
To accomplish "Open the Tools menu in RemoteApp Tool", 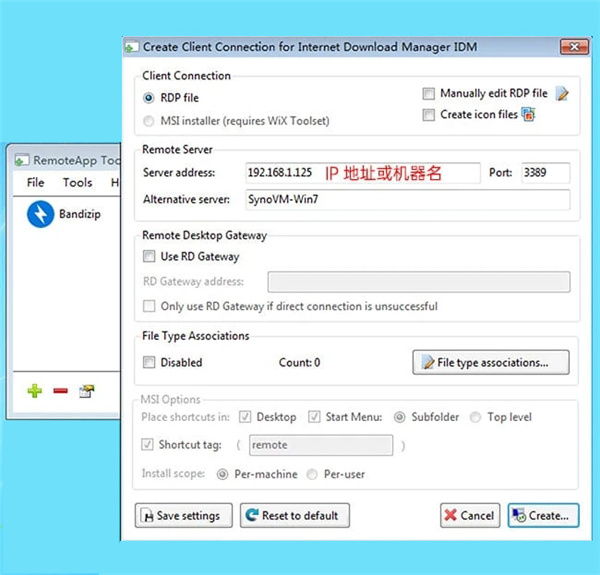I will [x=77, y=182].
